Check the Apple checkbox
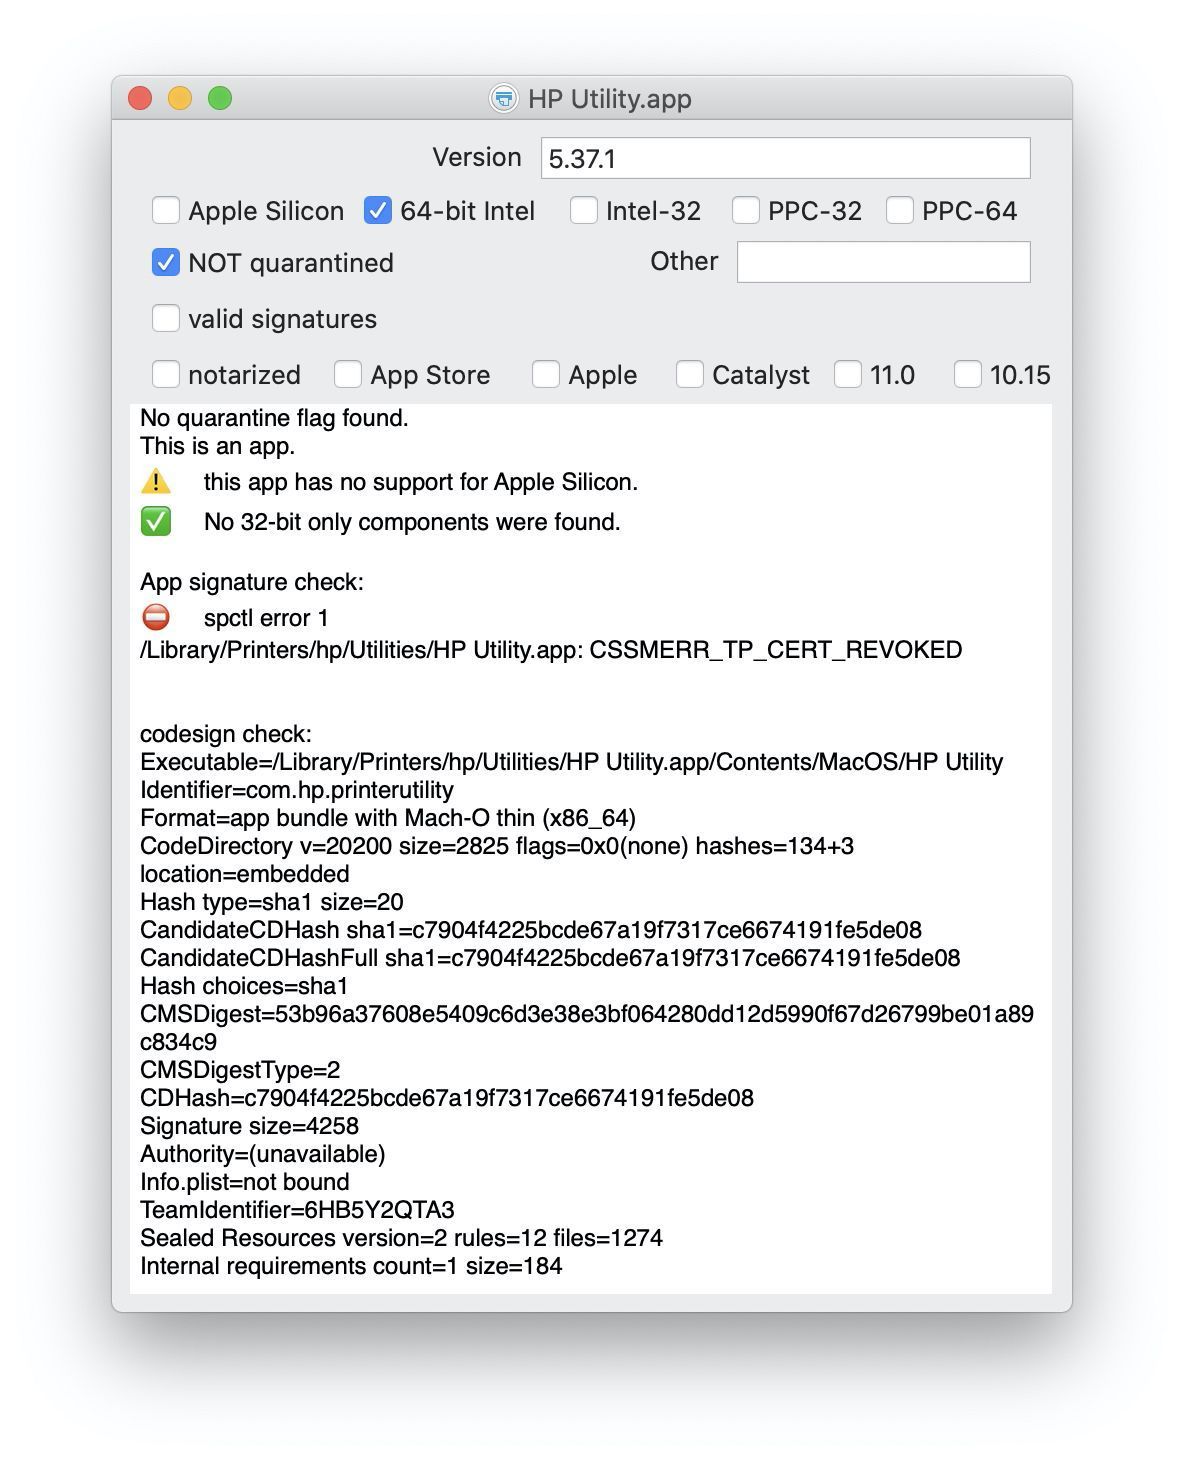Screen dimensions: 1184x1460 click(546, 374)
